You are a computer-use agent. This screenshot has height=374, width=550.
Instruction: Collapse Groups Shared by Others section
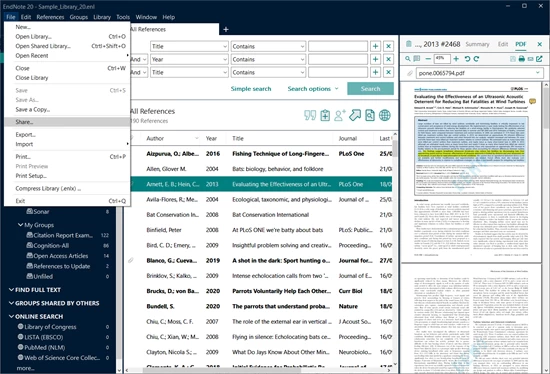tap(11, 303)
